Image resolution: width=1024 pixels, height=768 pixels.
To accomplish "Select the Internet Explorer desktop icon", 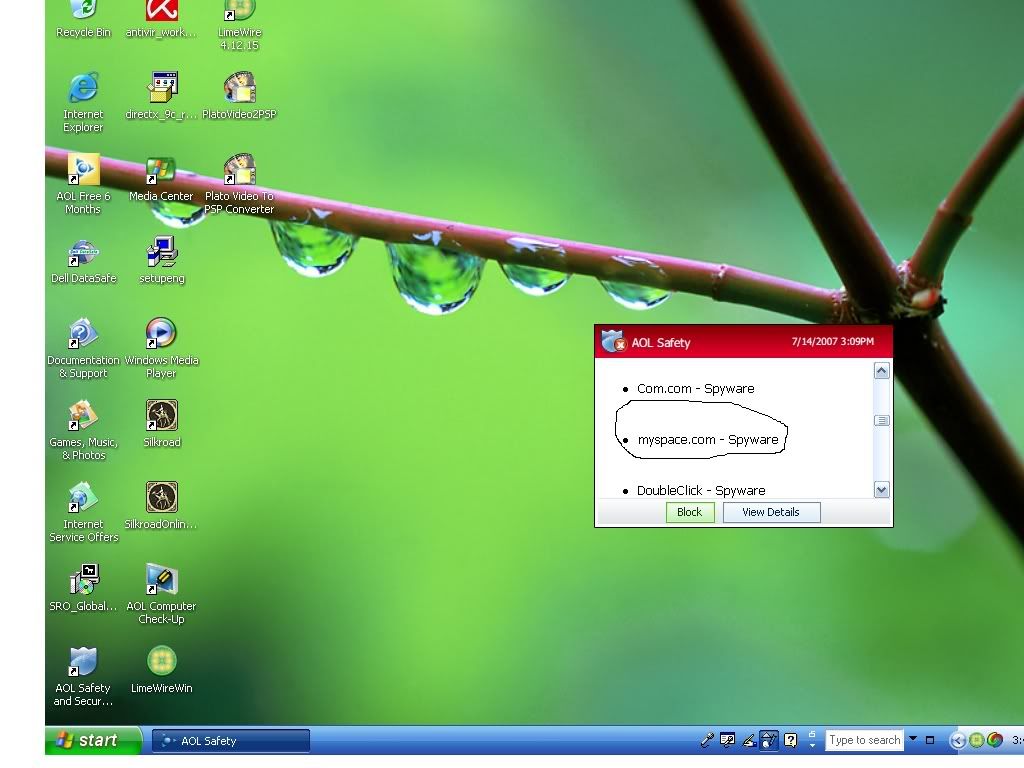I will (x=84, y=88).
